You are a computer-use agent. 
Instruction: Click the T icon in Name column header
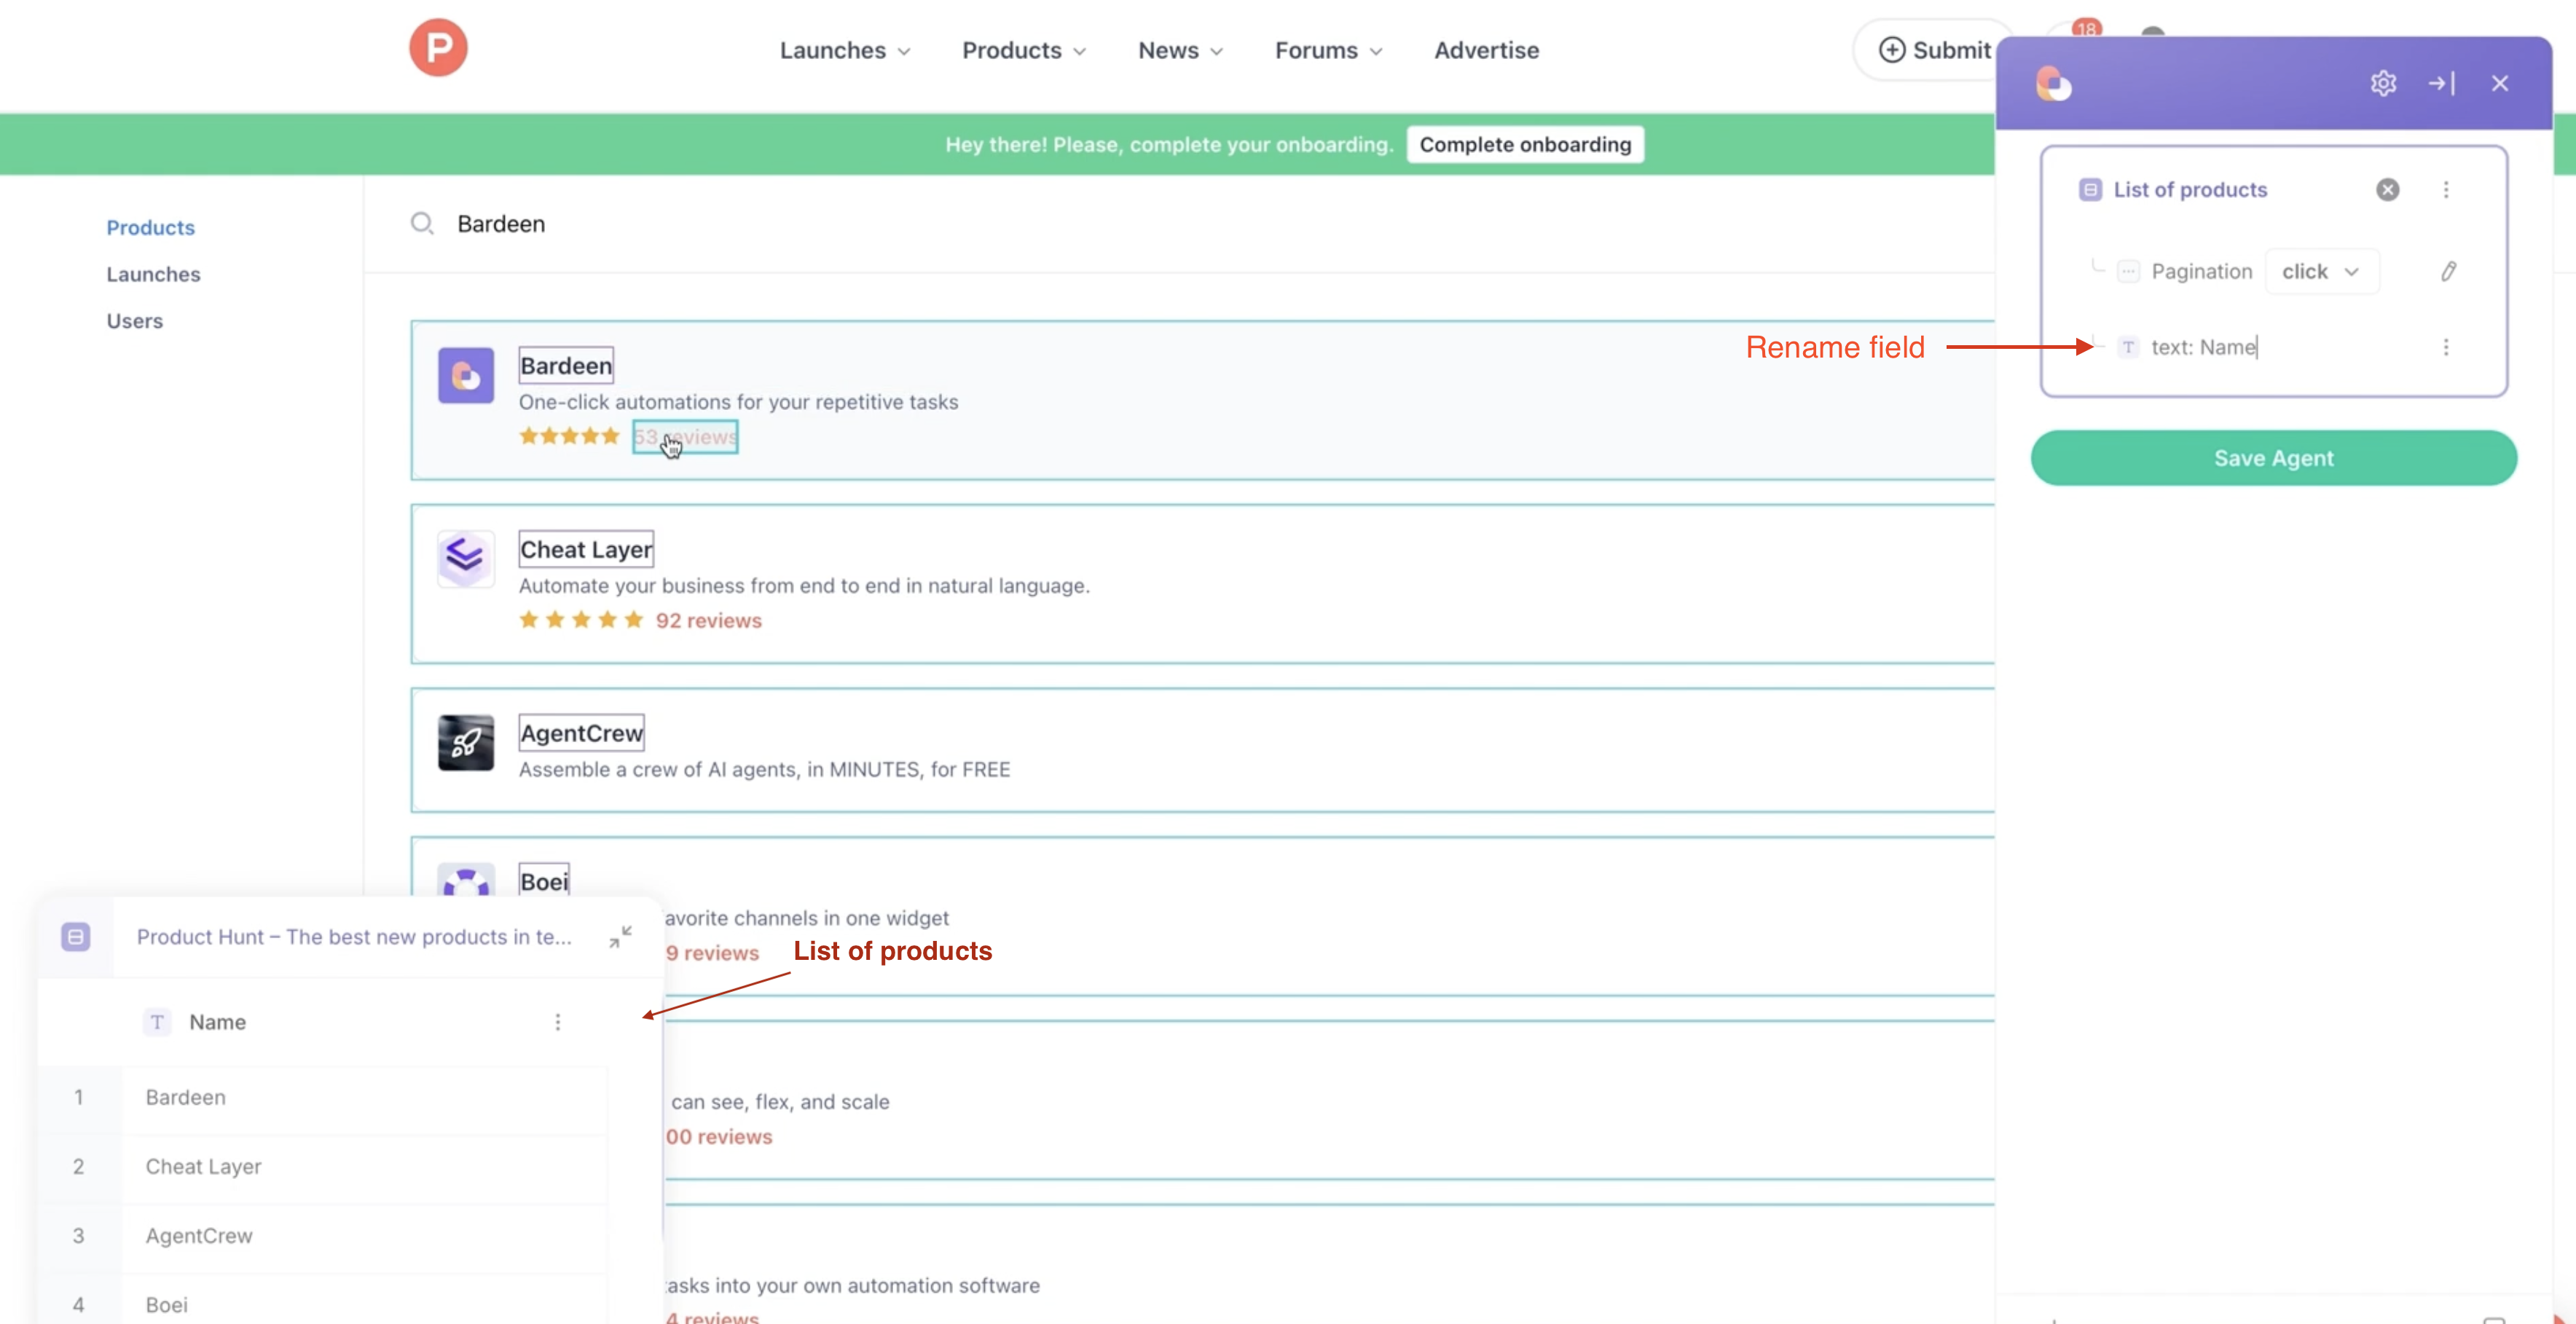click(x=157, y=1022)
